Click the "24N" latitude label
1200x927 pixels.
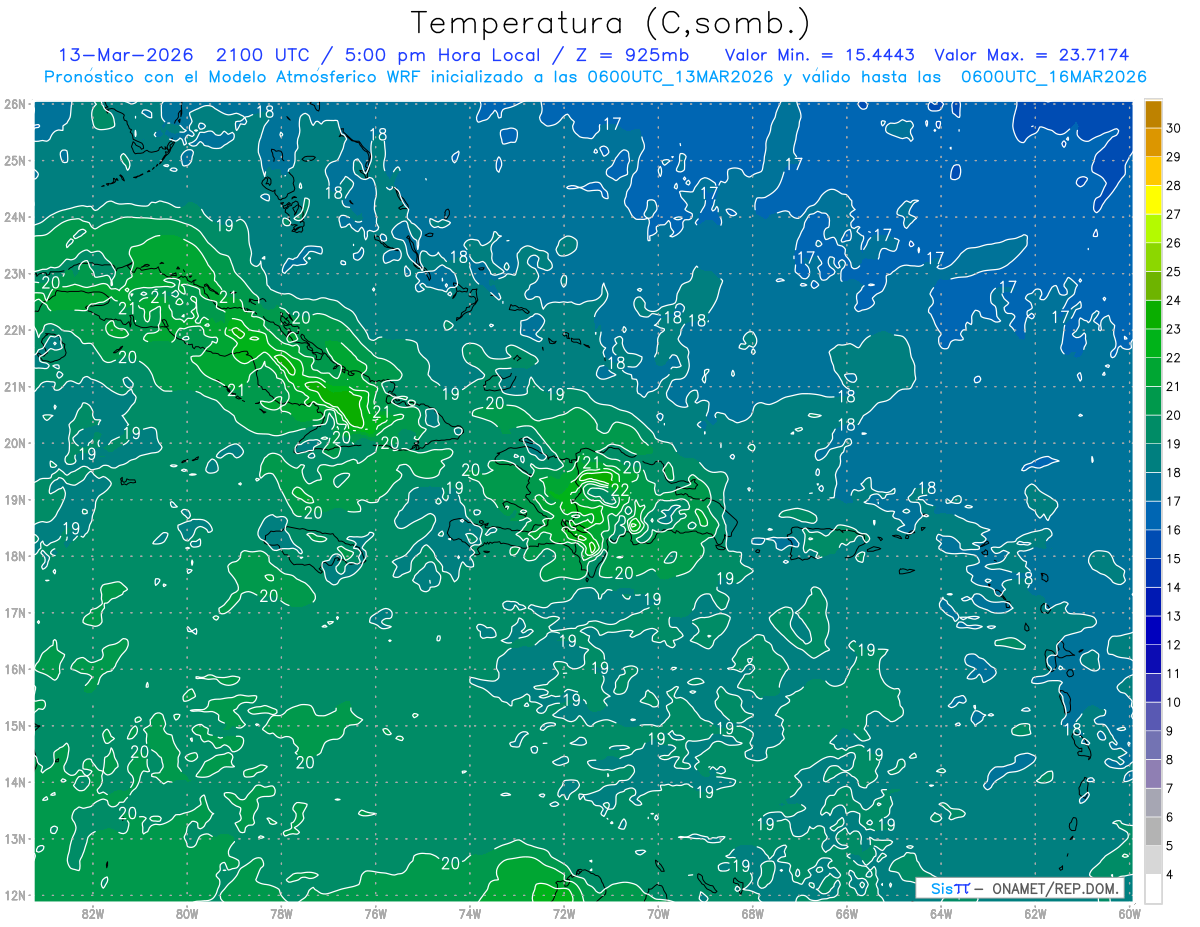(x=14, y=217)
